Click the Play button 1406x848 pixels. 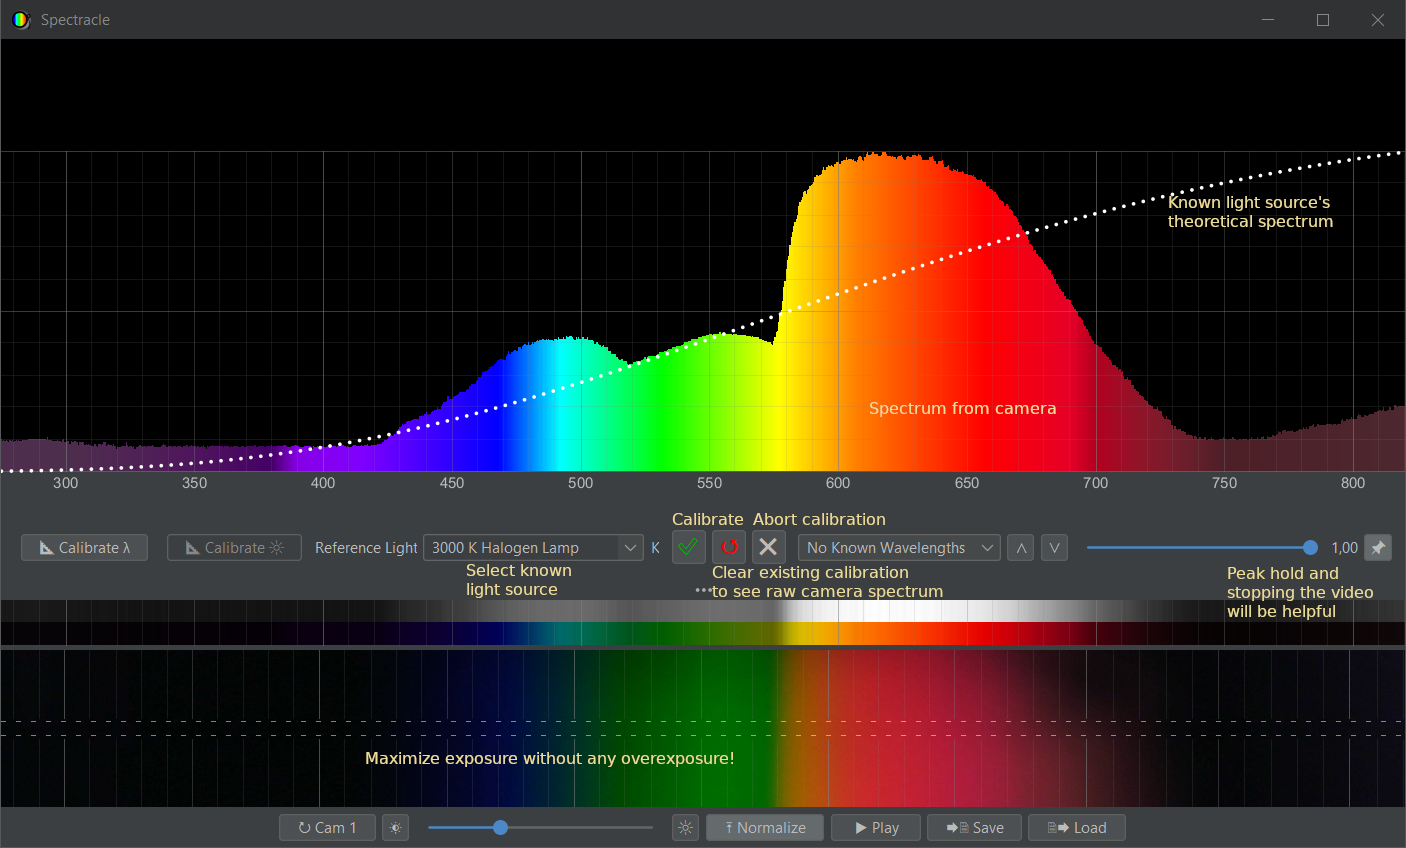pos(876,828)
